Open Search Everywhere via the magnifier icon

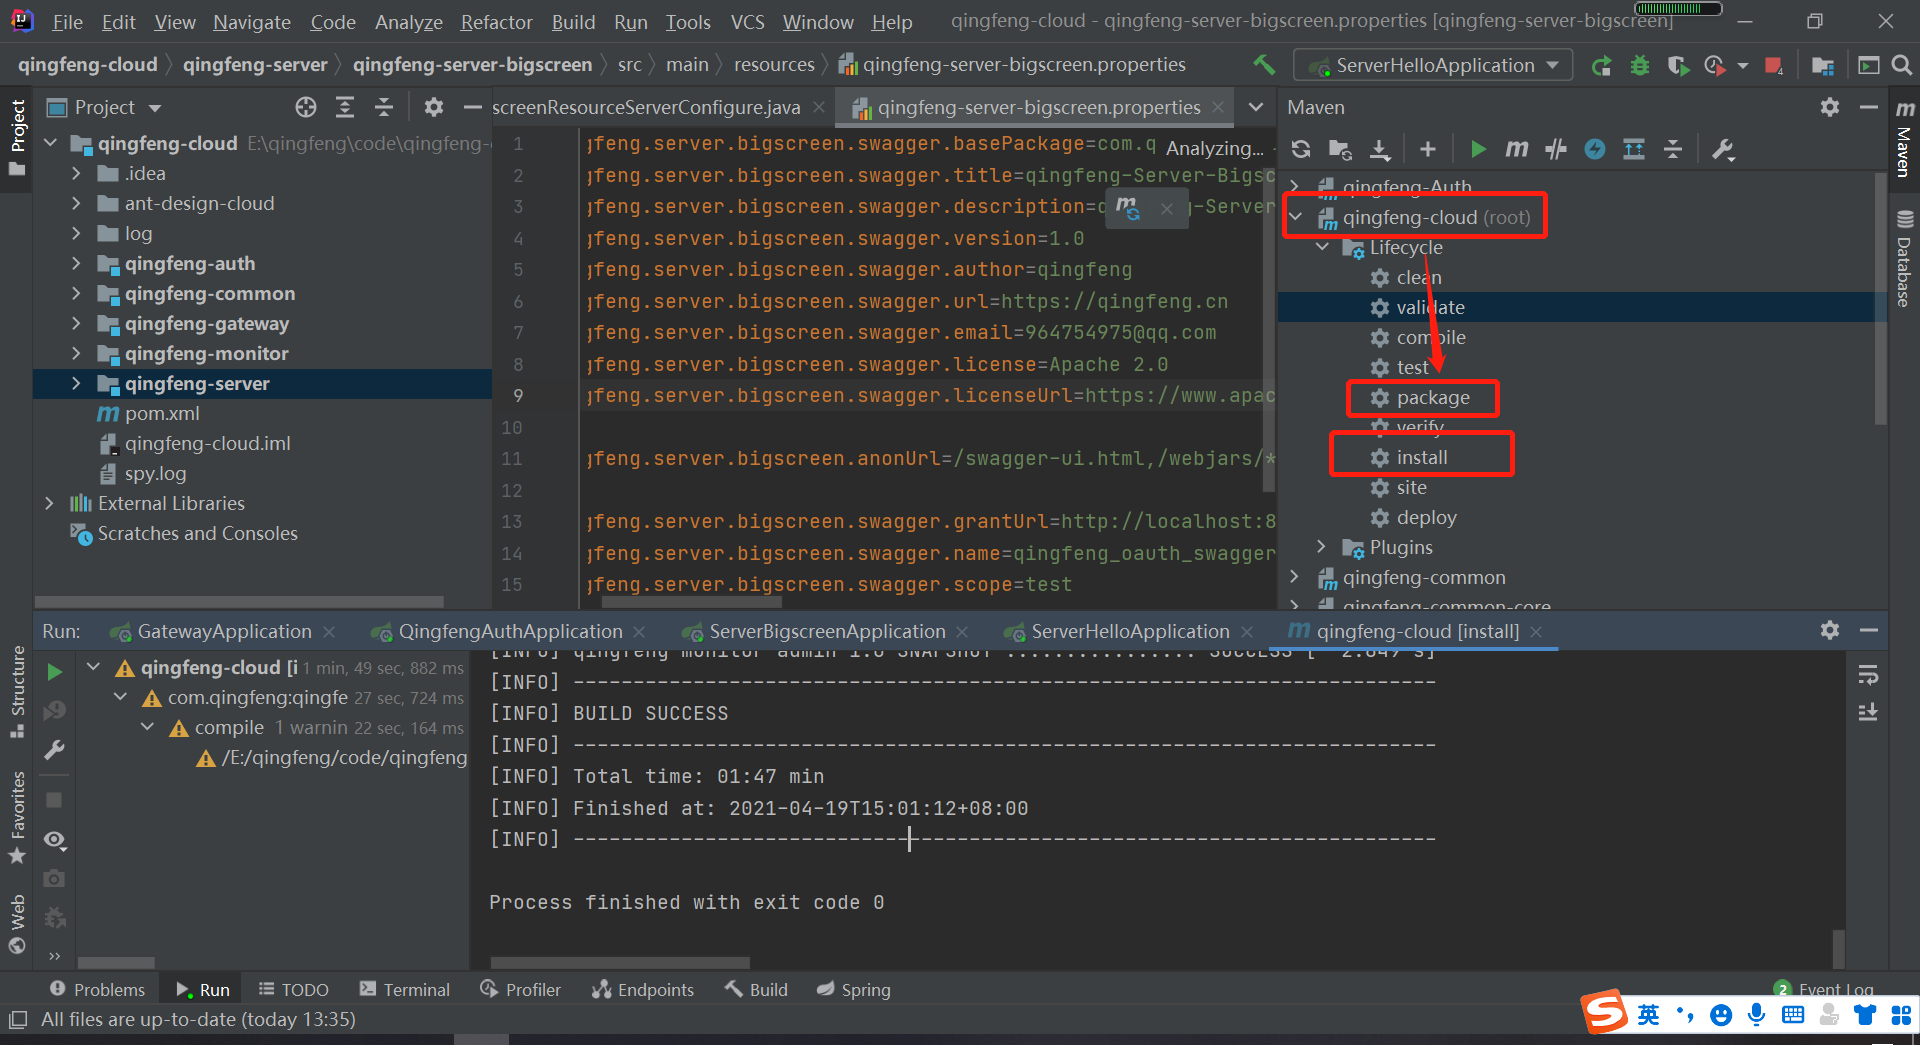pos(1902,66)
